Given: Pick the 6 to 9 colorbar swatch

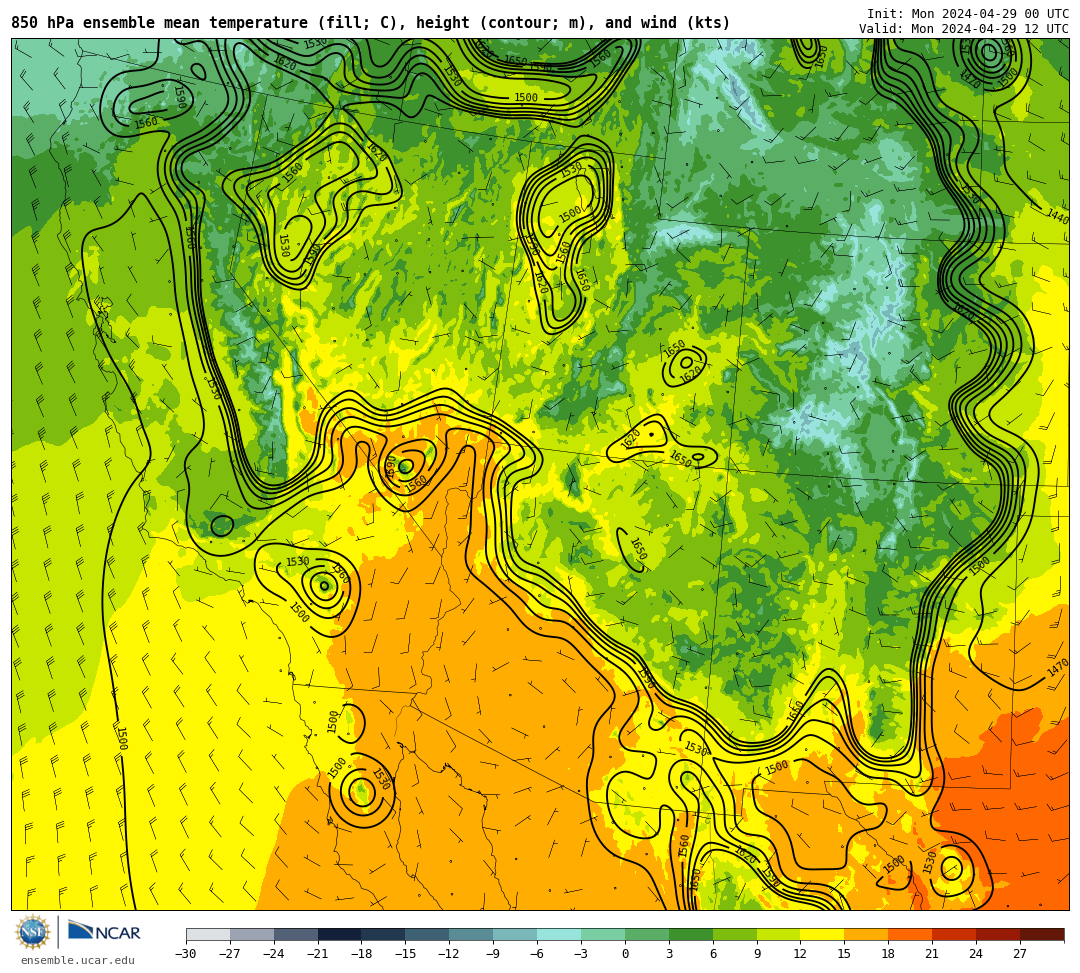Looking at the screenshot, I should (x=735, y=934).
